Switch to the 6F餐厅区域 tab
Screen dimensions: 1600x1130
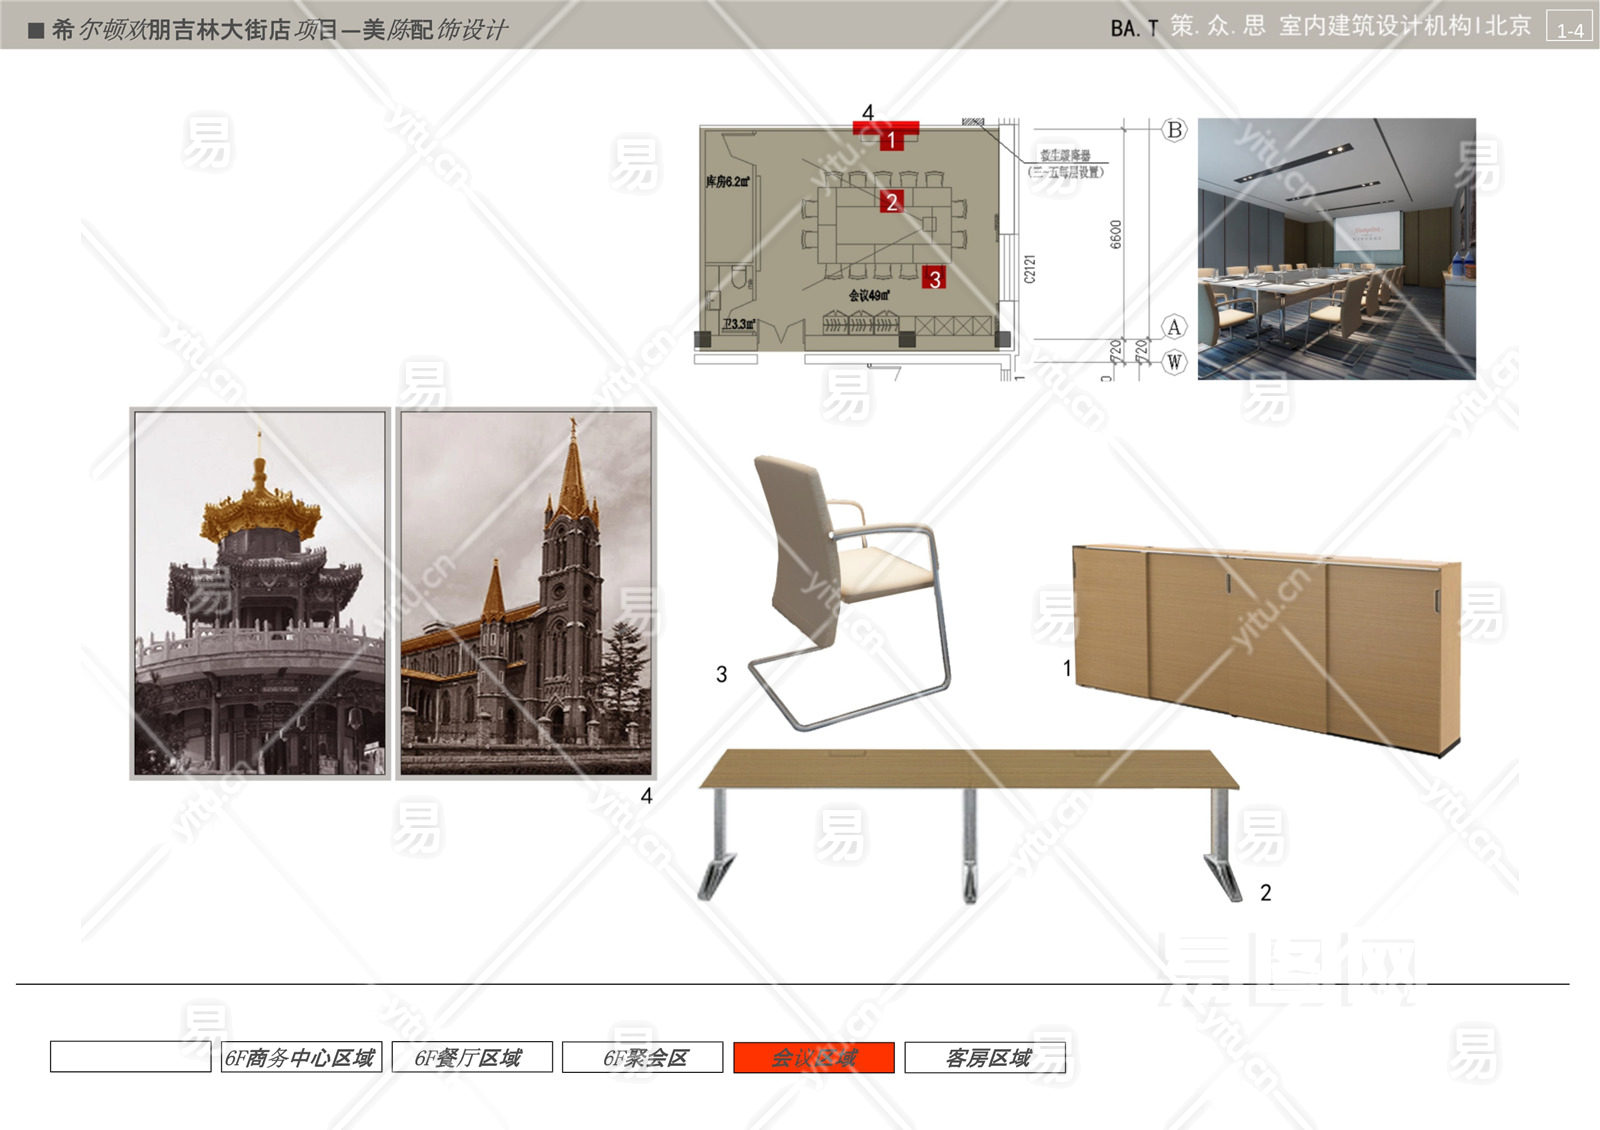tap(472, 1057)
